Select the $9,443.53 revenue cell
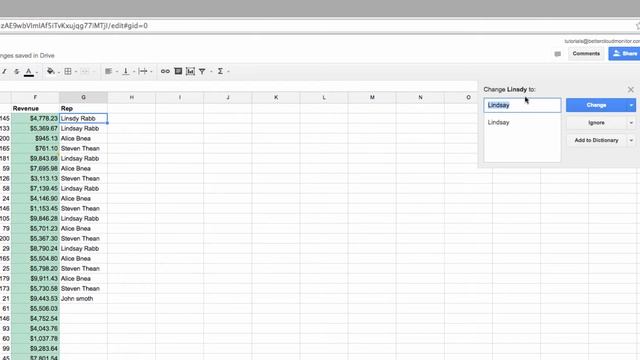 [x=35, y=299]
